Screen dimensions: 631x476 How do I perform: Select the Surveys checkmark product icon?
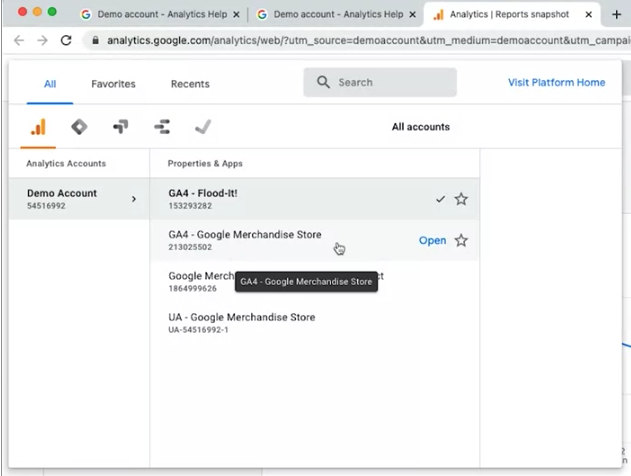click(x=203, y=127)
